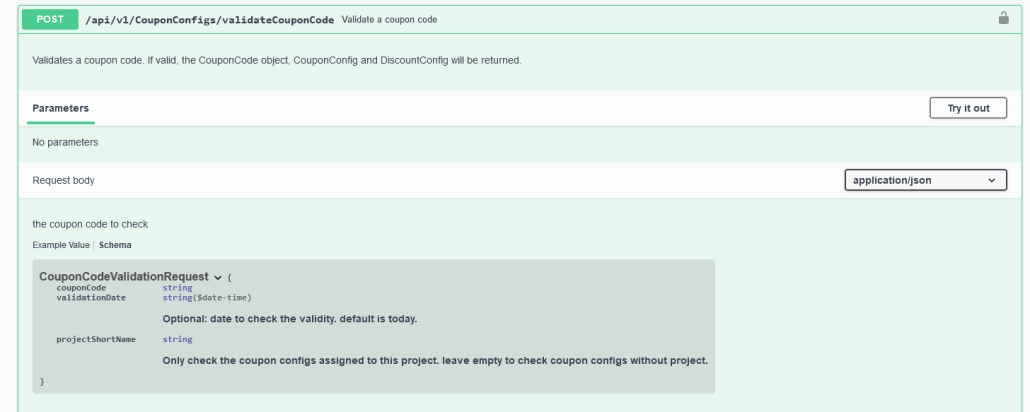Click 'the coupon code to check' description
The image size is (1030, 412).
tap(90, 224)
